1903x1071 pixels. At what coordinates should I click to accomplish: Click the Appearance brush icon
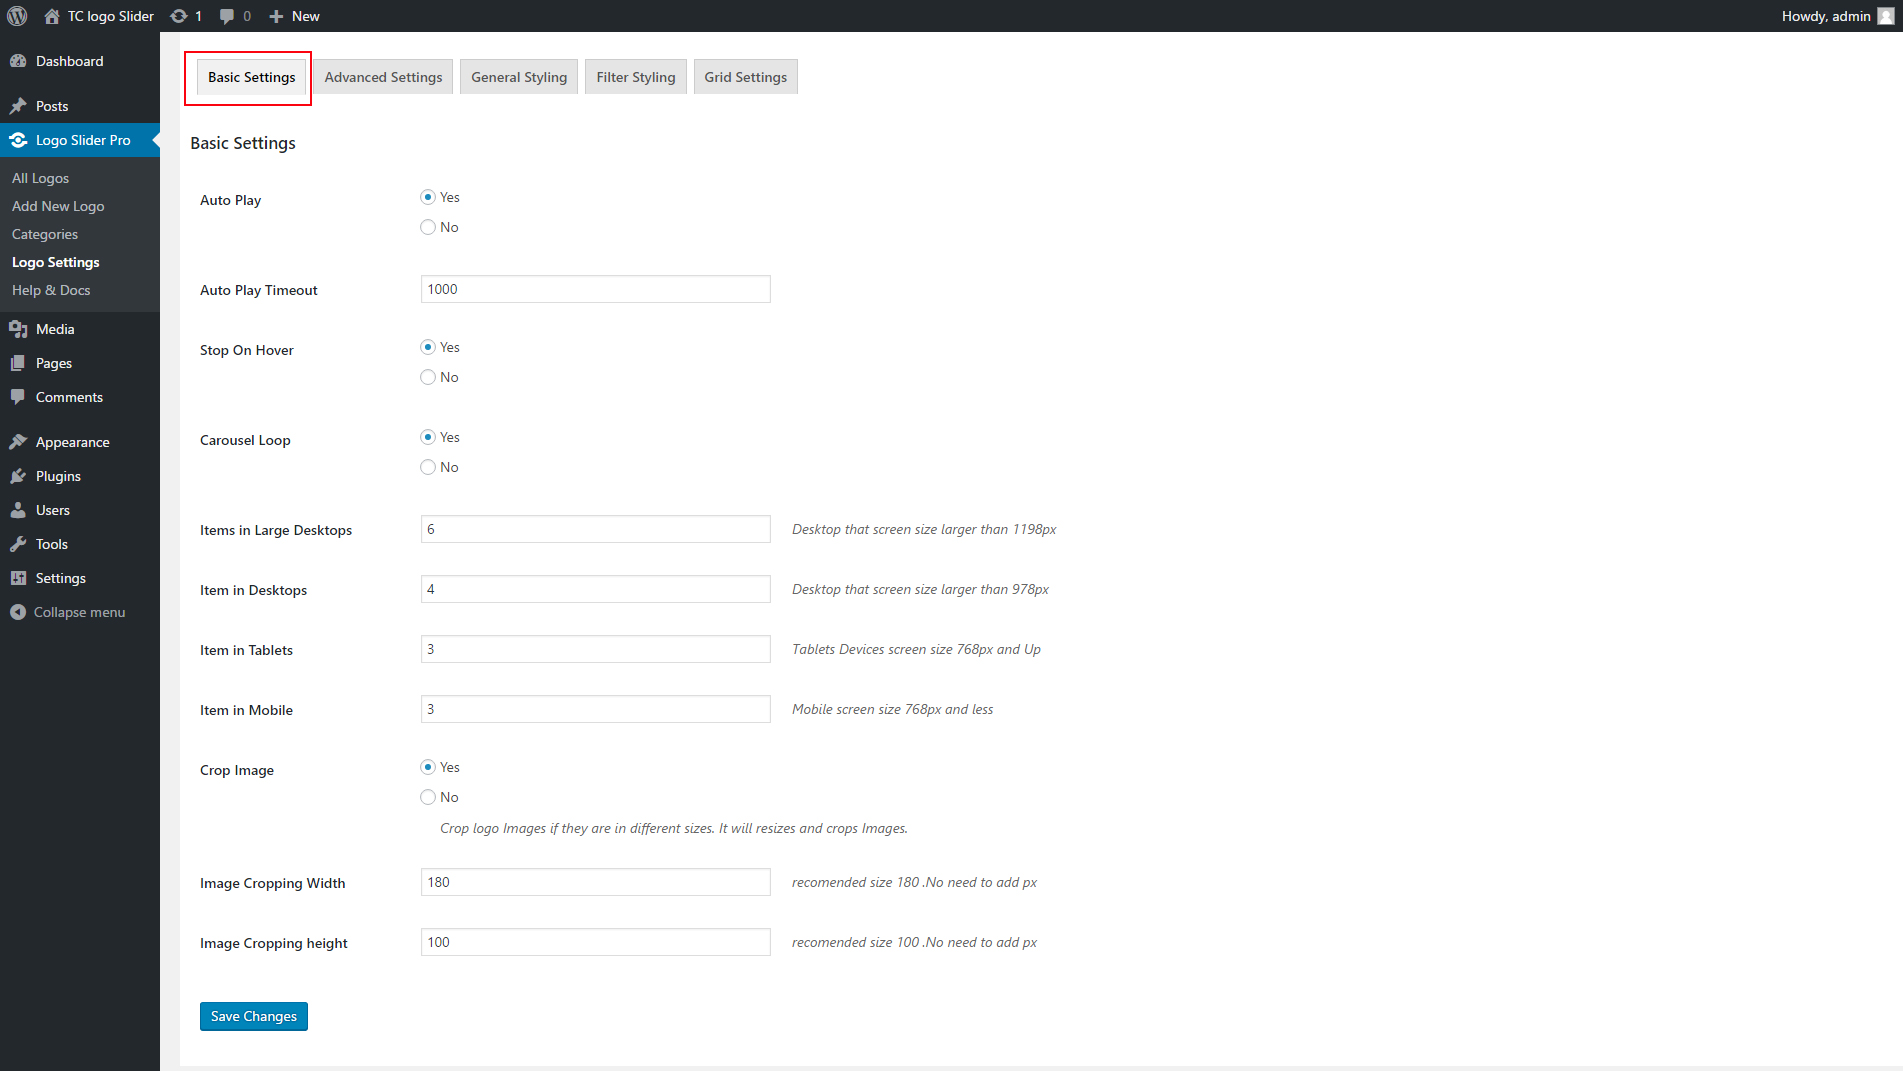coord(18,442)
